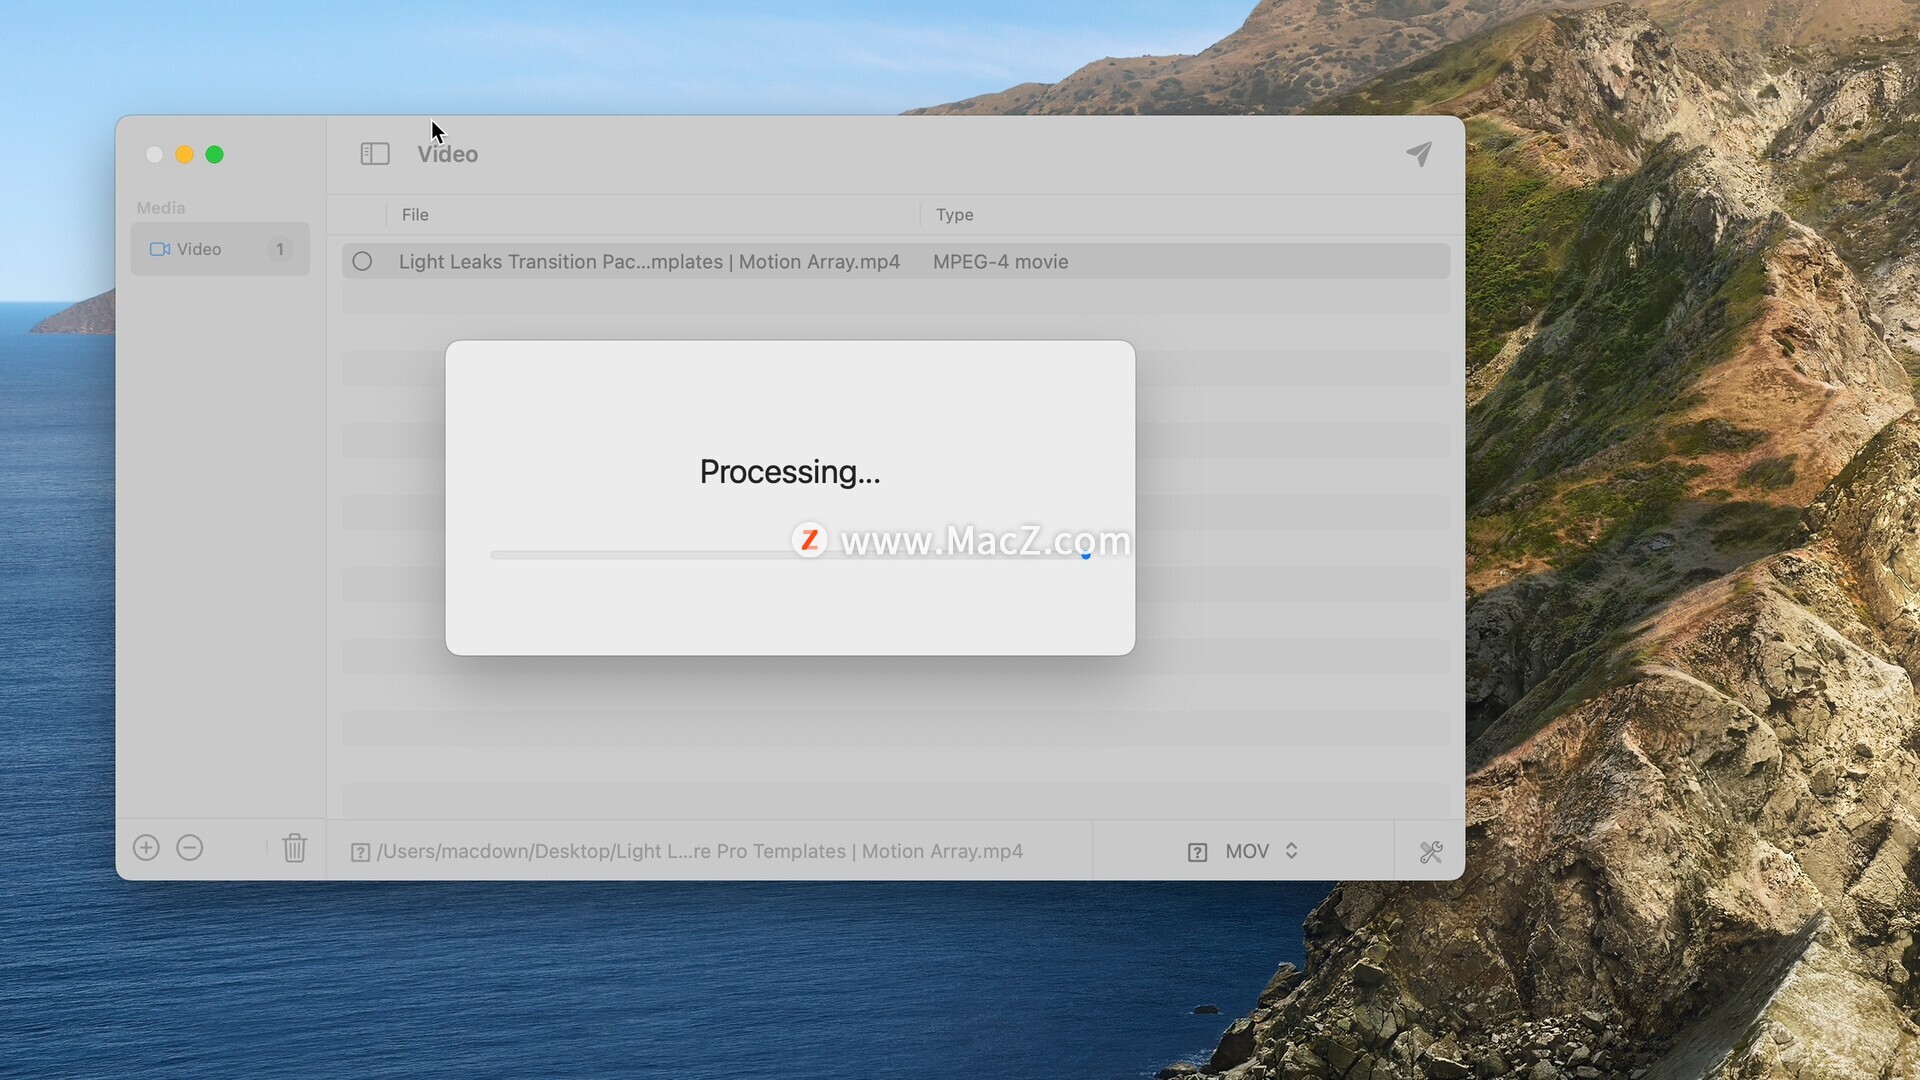Click the Media section label
Image resolution: width=1920 pixels, height=1080 pixels.
tap(161, 208)
